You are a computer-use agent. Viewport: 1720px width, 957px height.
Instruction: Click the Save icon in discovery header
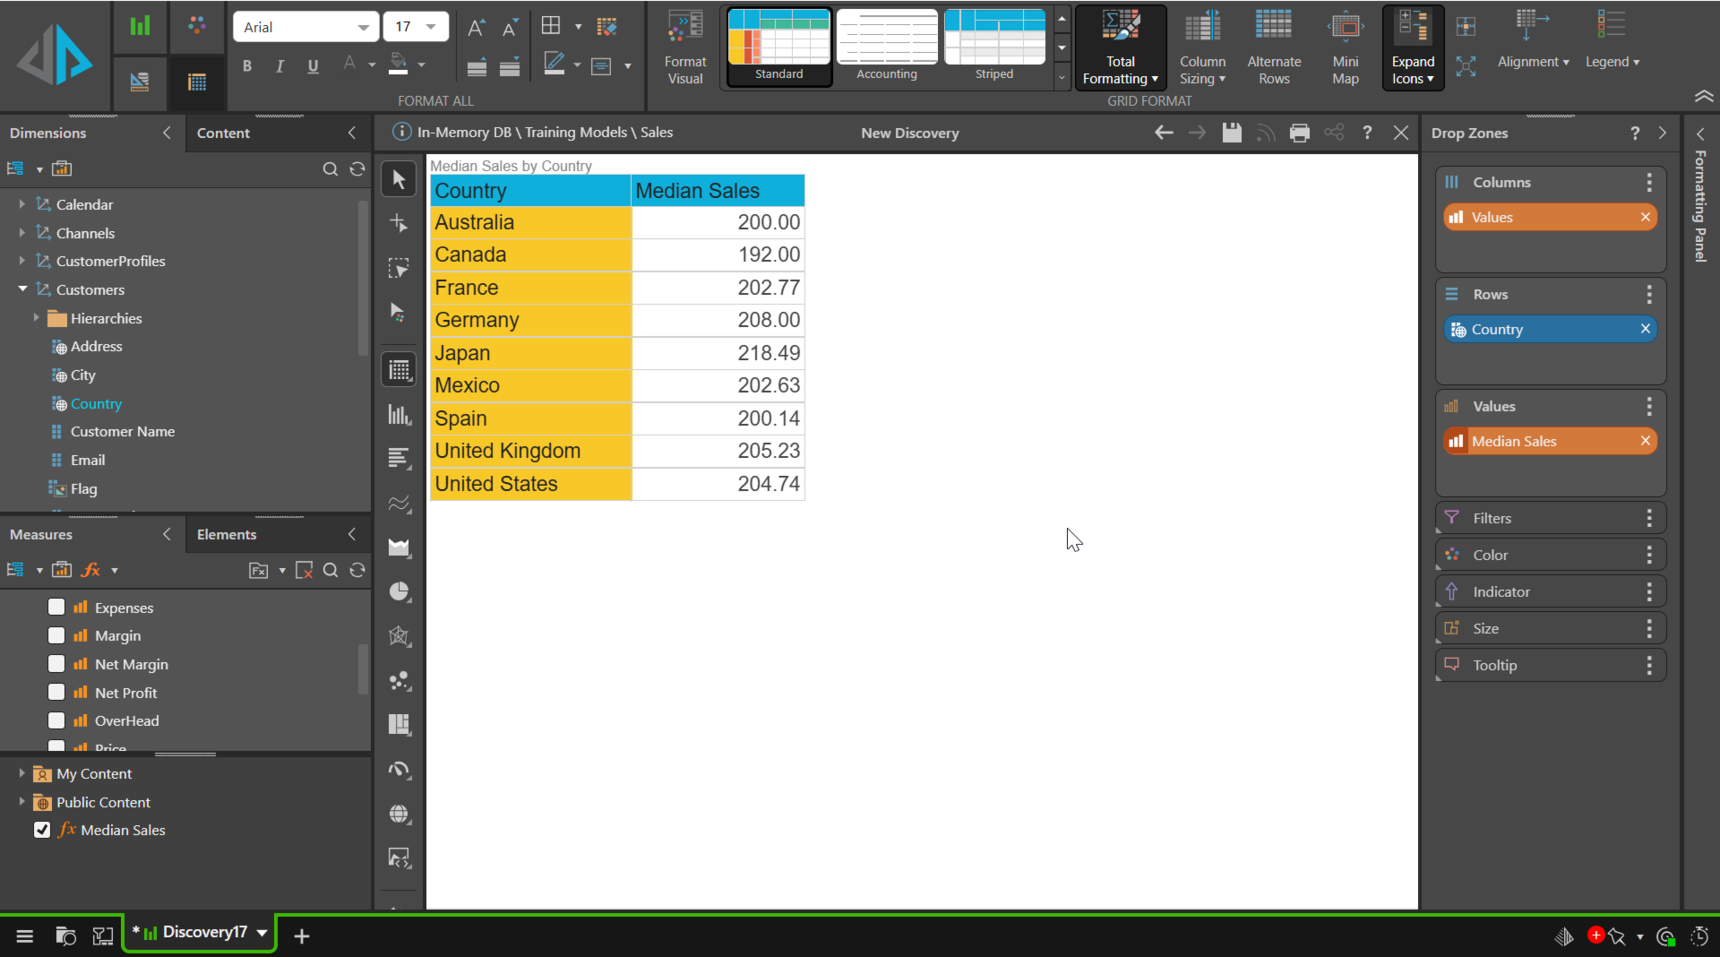coord(1232,133)
